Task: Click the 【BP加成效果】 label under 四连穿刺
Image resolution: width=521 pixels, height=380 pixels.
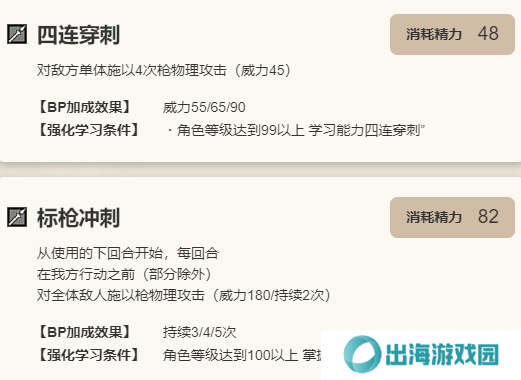Action: (84, 107)
